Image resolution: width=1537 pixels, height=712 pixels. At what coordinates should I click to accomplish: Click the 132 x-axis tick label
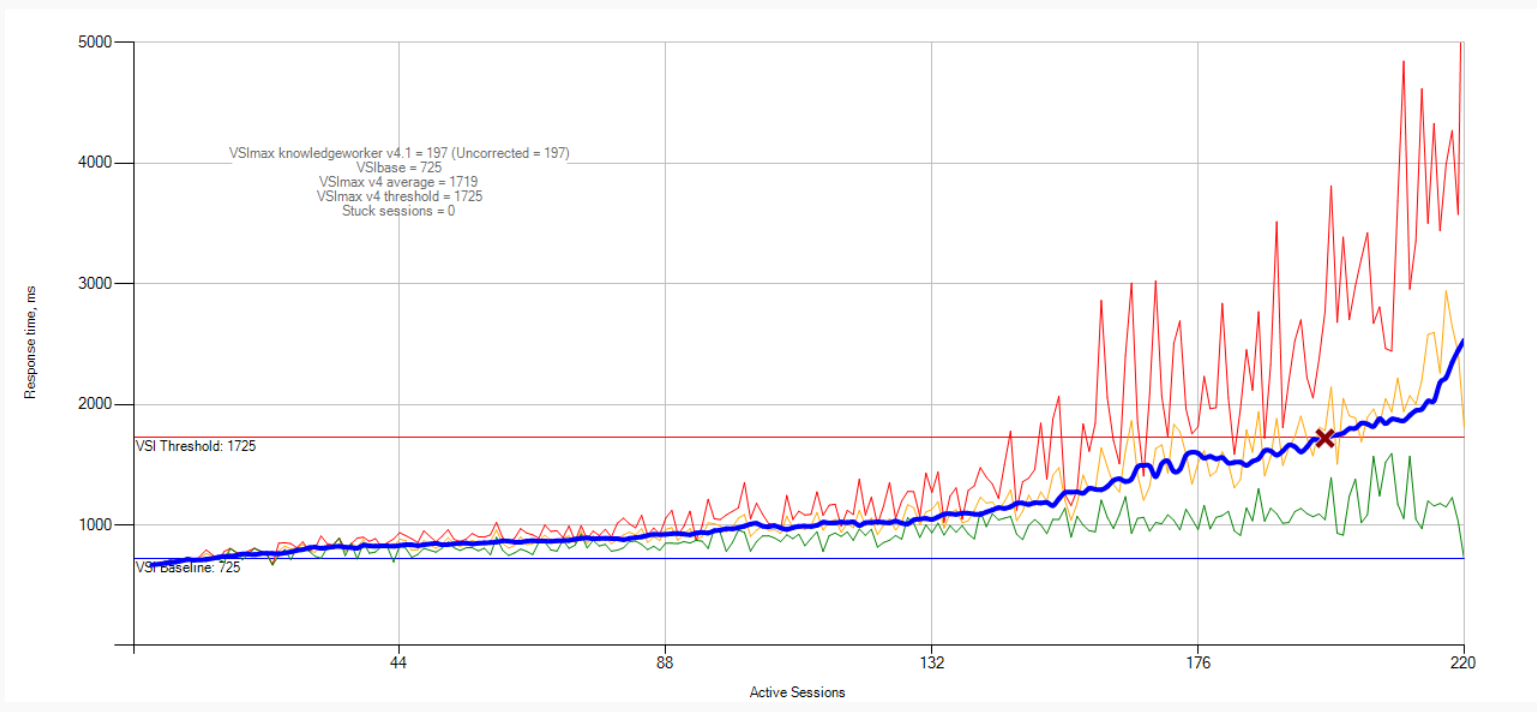tap(931, 662)
